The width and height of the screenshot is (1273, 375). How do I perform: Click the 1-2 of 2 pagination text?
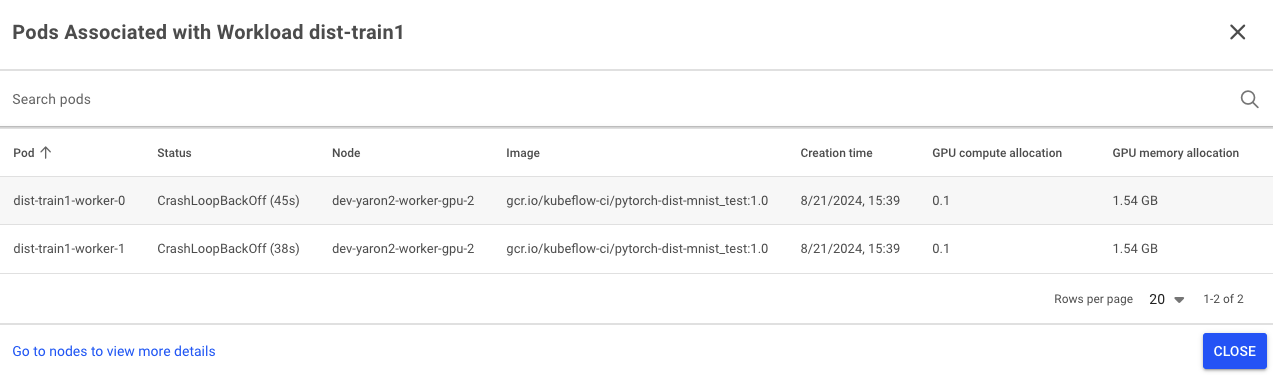[1223, 299]
